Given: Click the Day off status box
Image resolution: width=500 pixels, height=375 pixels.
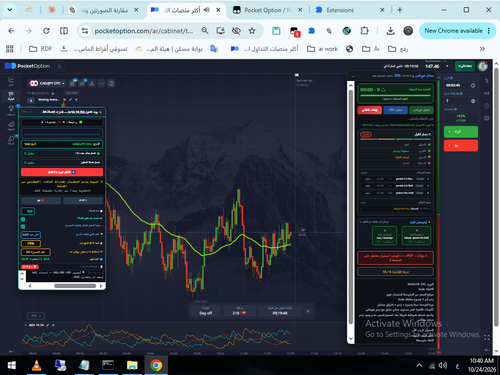Looking at the screenshot, I should [x=205, y=311].
